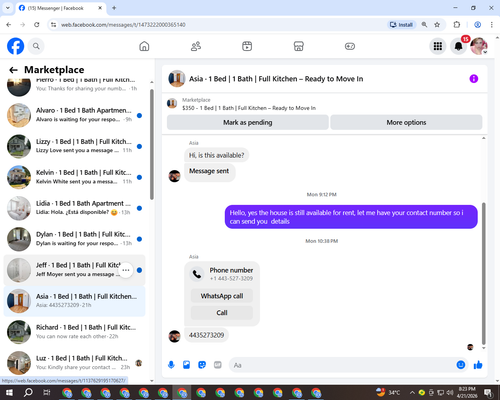
Task: Select the Asia conversation in list
Action: point(74,301)
